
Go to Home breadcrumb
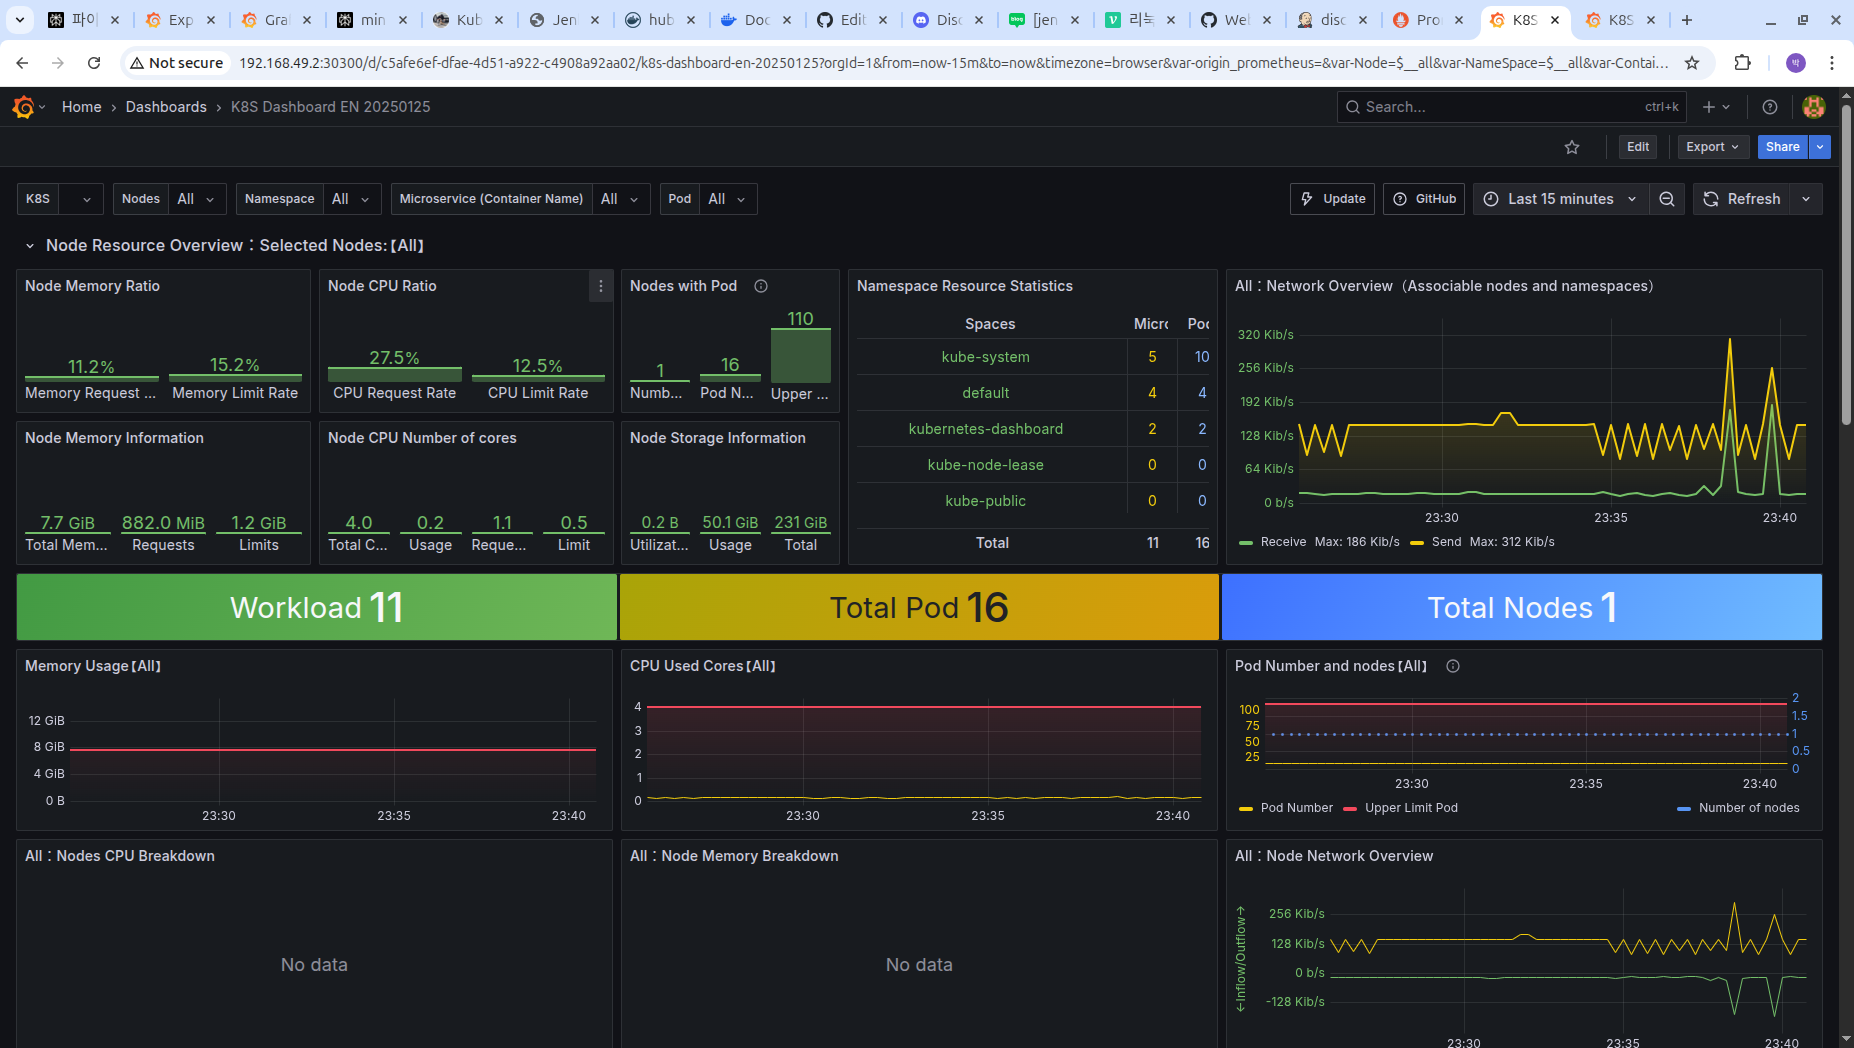(81, 107)
